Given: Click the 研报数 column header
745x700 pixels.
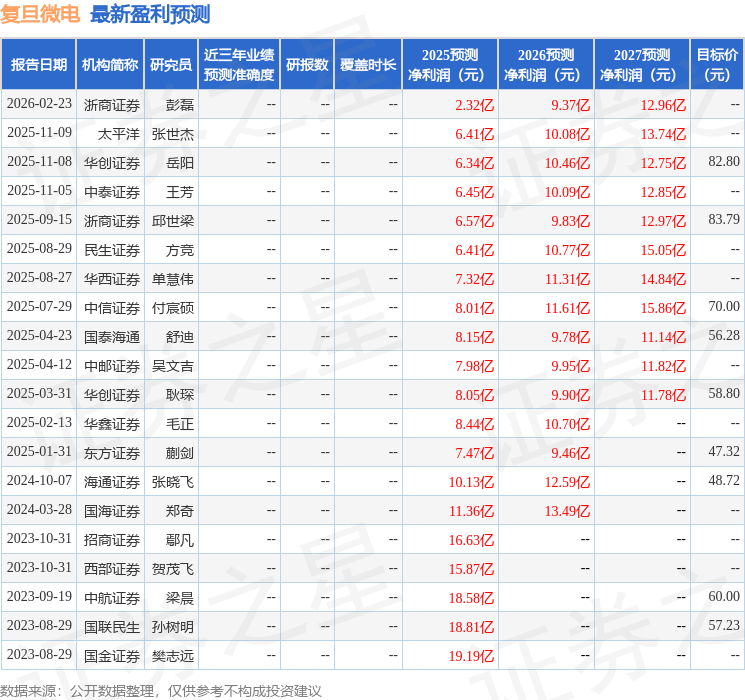Looking at the screenshot, I should click(x=307, y=65).
